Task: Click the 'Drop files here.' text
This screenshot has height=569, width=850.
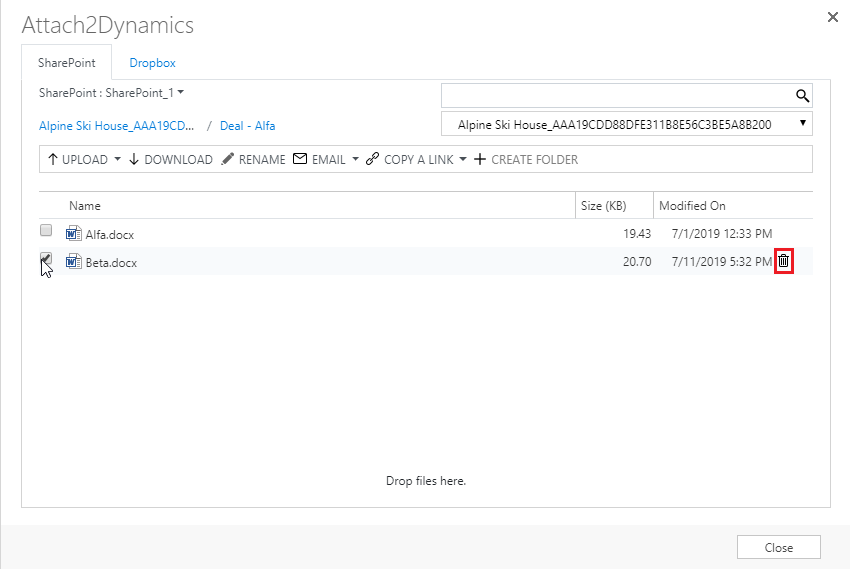Action: point(426,481)
